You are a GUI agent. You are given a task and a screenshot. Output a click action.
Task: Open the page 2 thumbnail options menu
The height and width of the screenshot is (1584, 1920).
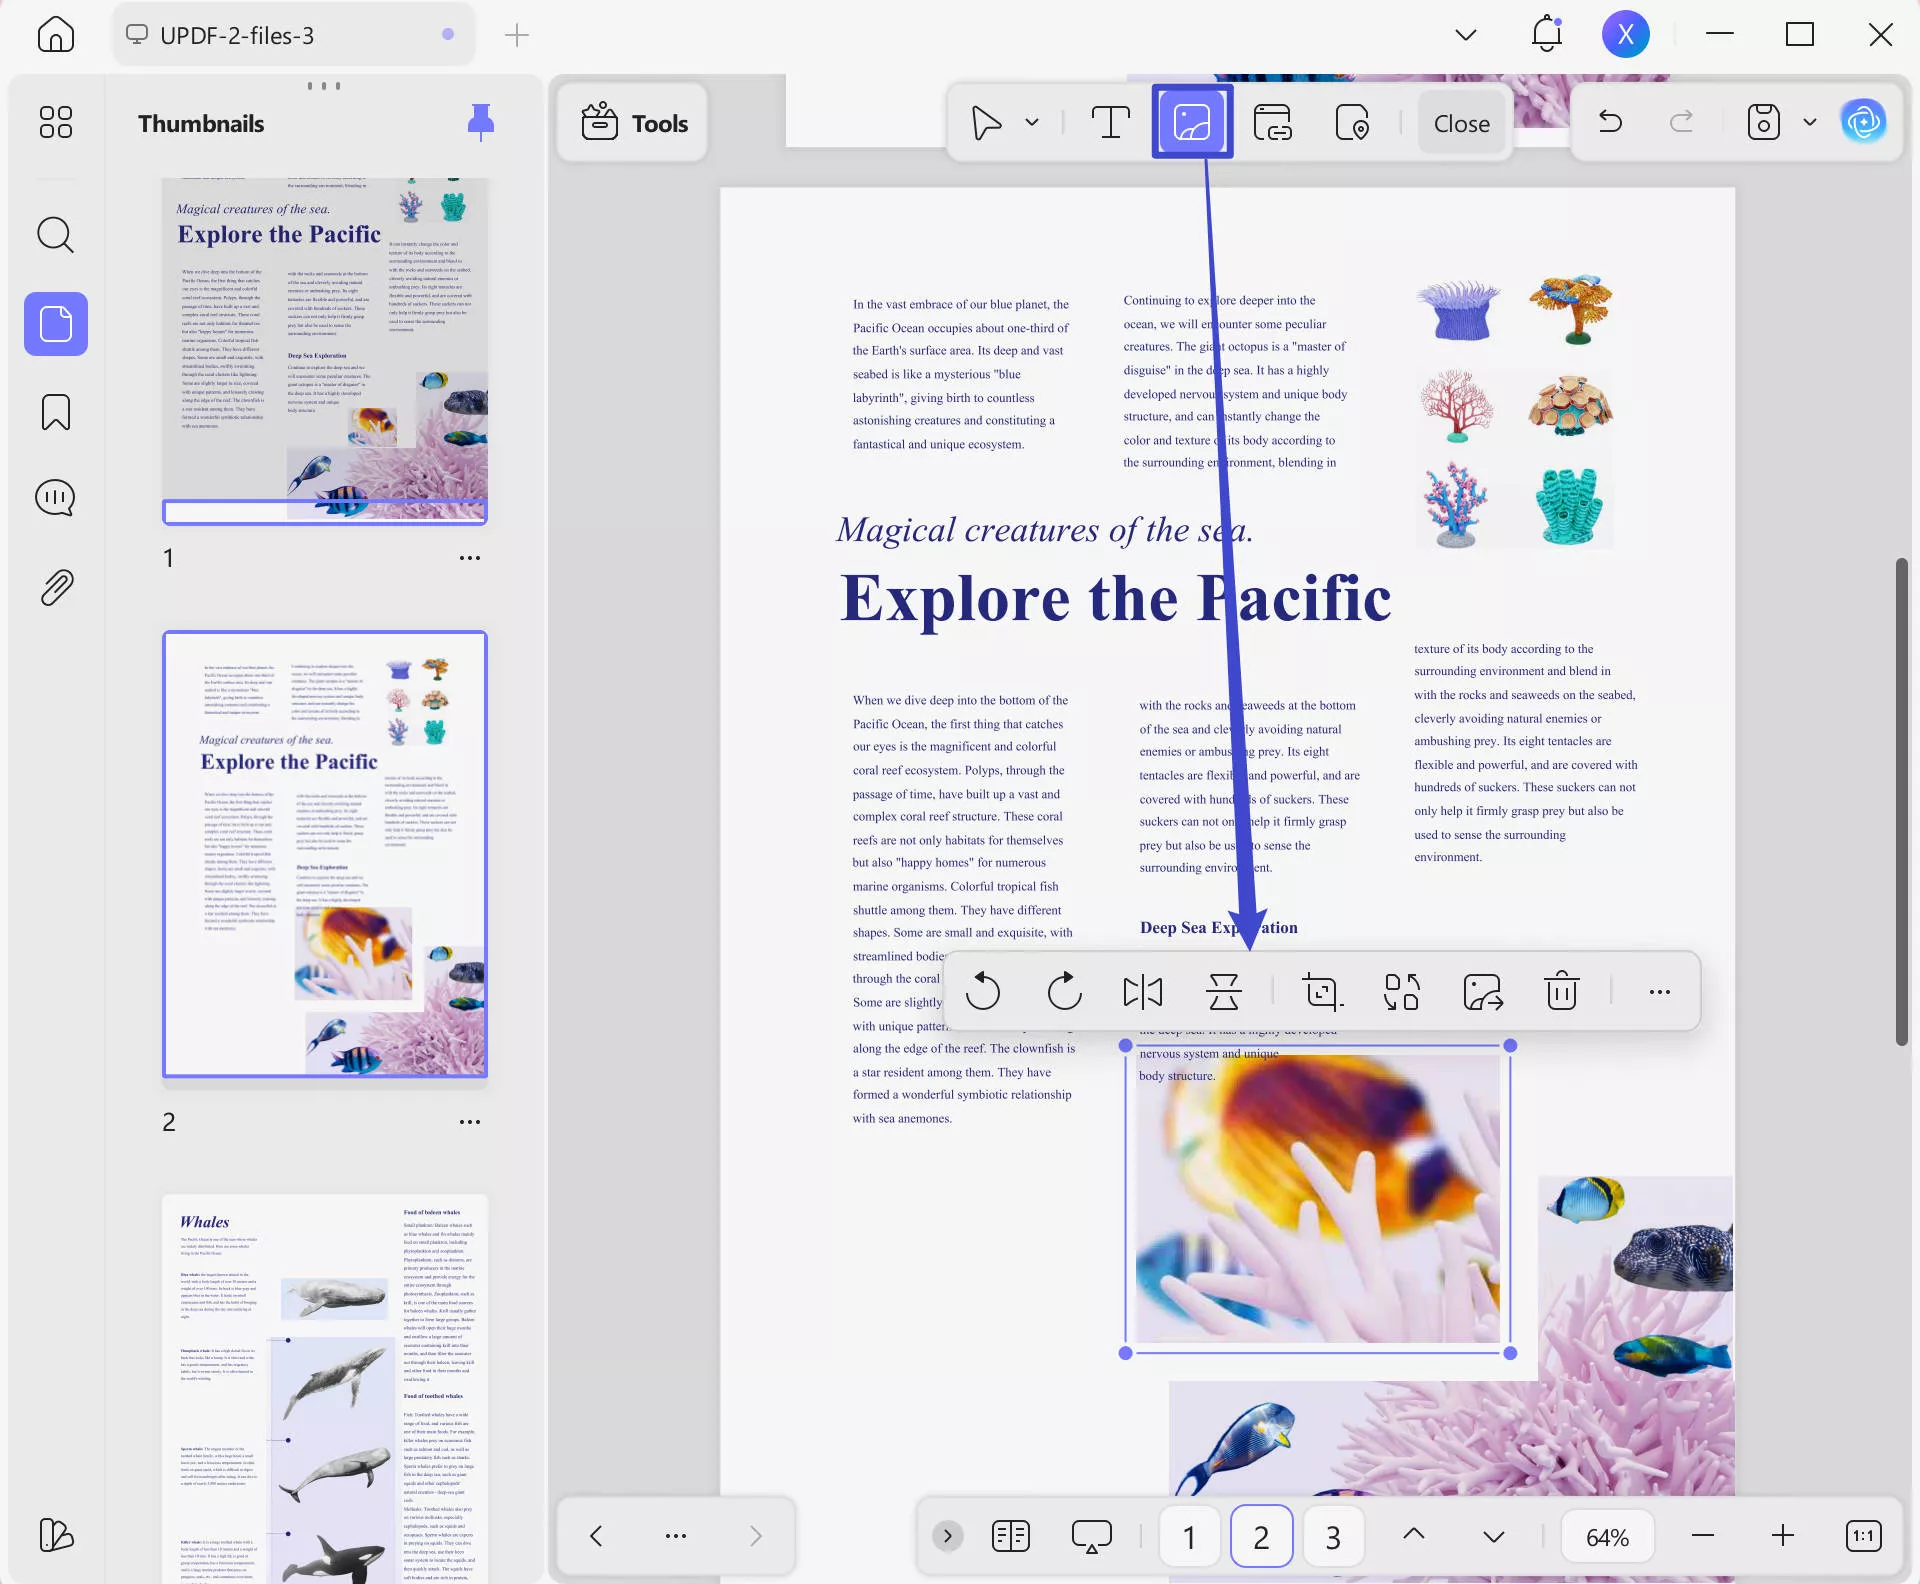click(x=469, y=1122)
